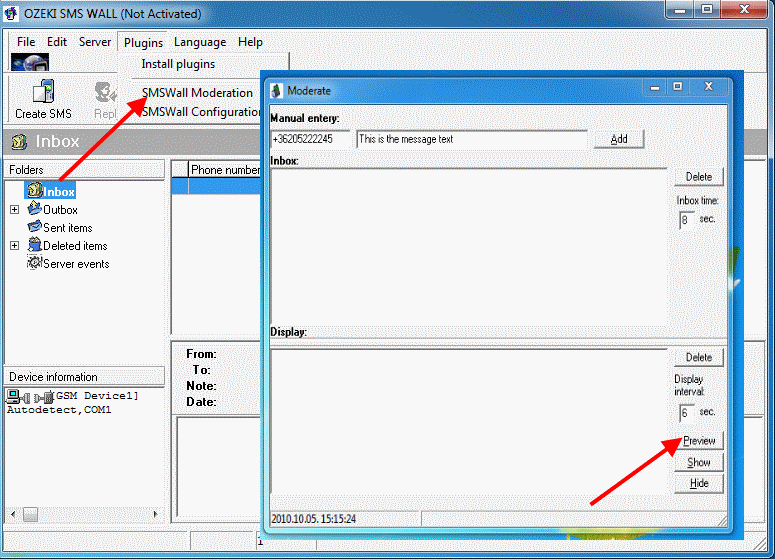Click the message text entry field

472,139
